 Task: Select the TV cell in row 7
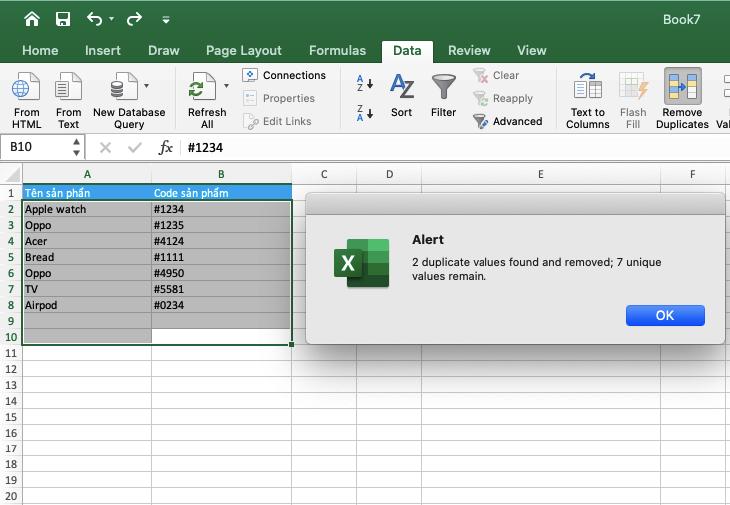pos(87,289)
